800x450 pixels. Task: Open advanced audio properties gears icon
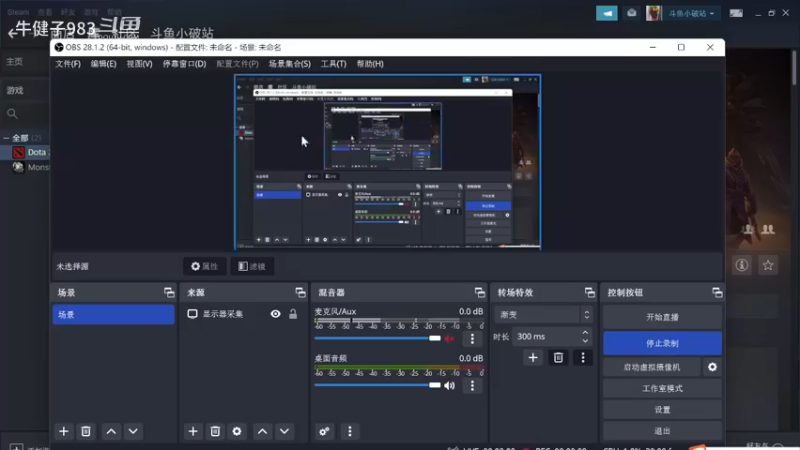[324, 432]
